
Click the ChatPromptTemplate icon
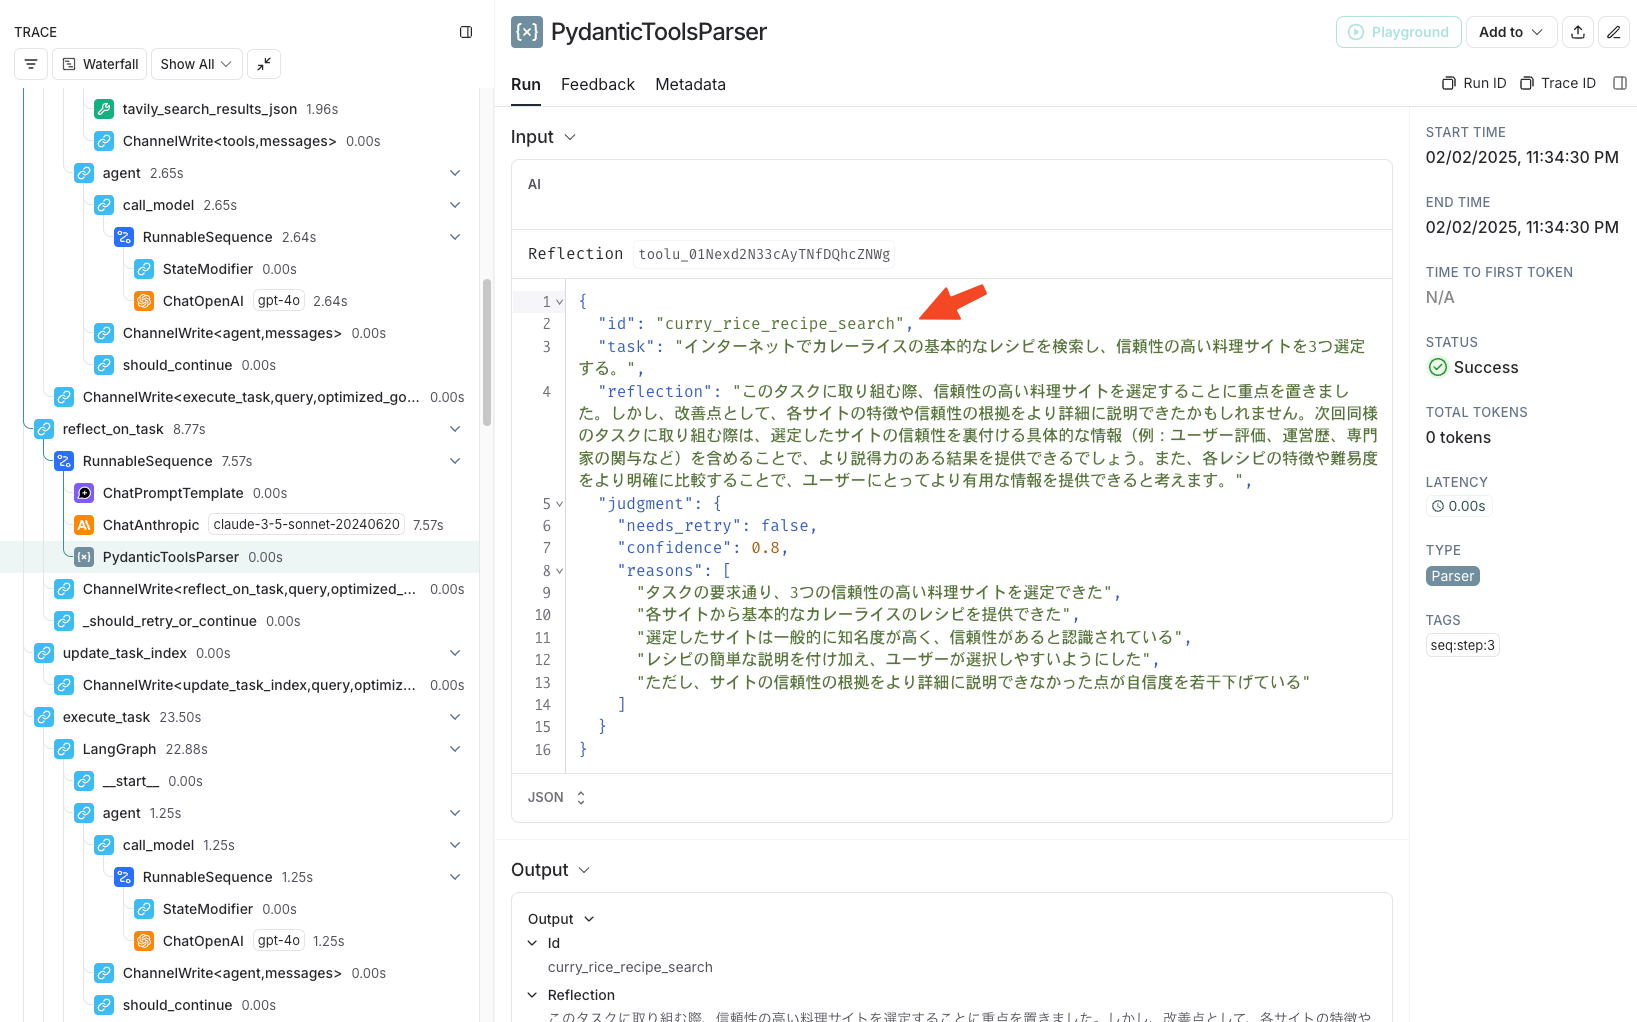(84, 493)
